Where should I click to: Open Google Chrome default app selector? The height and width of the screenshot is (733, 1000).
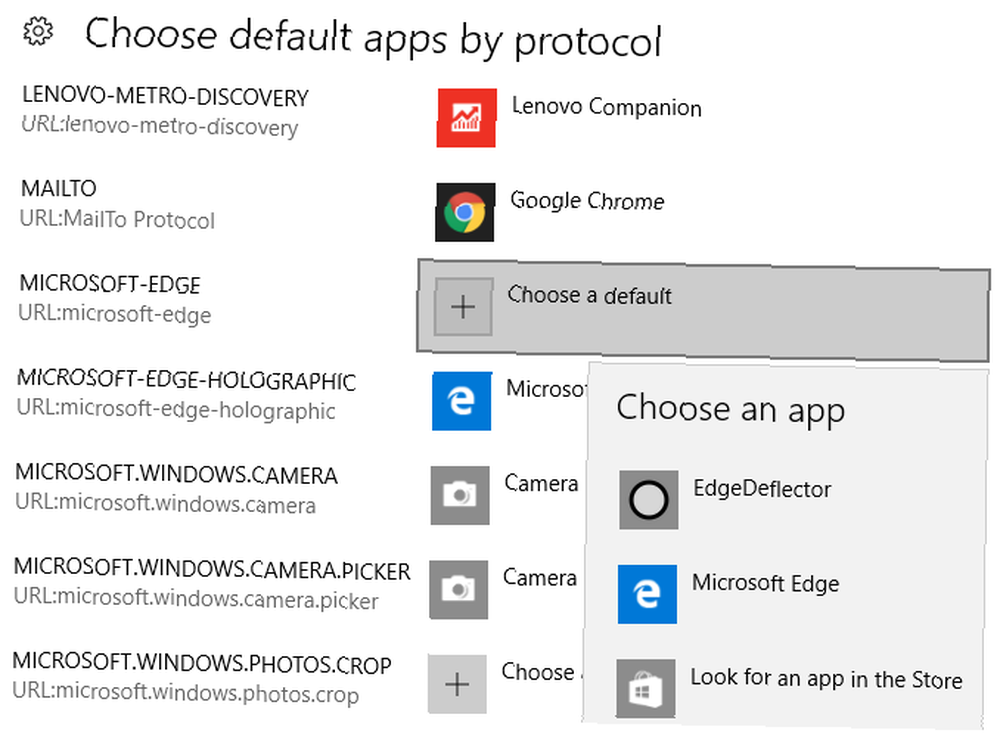click(587, 201)
